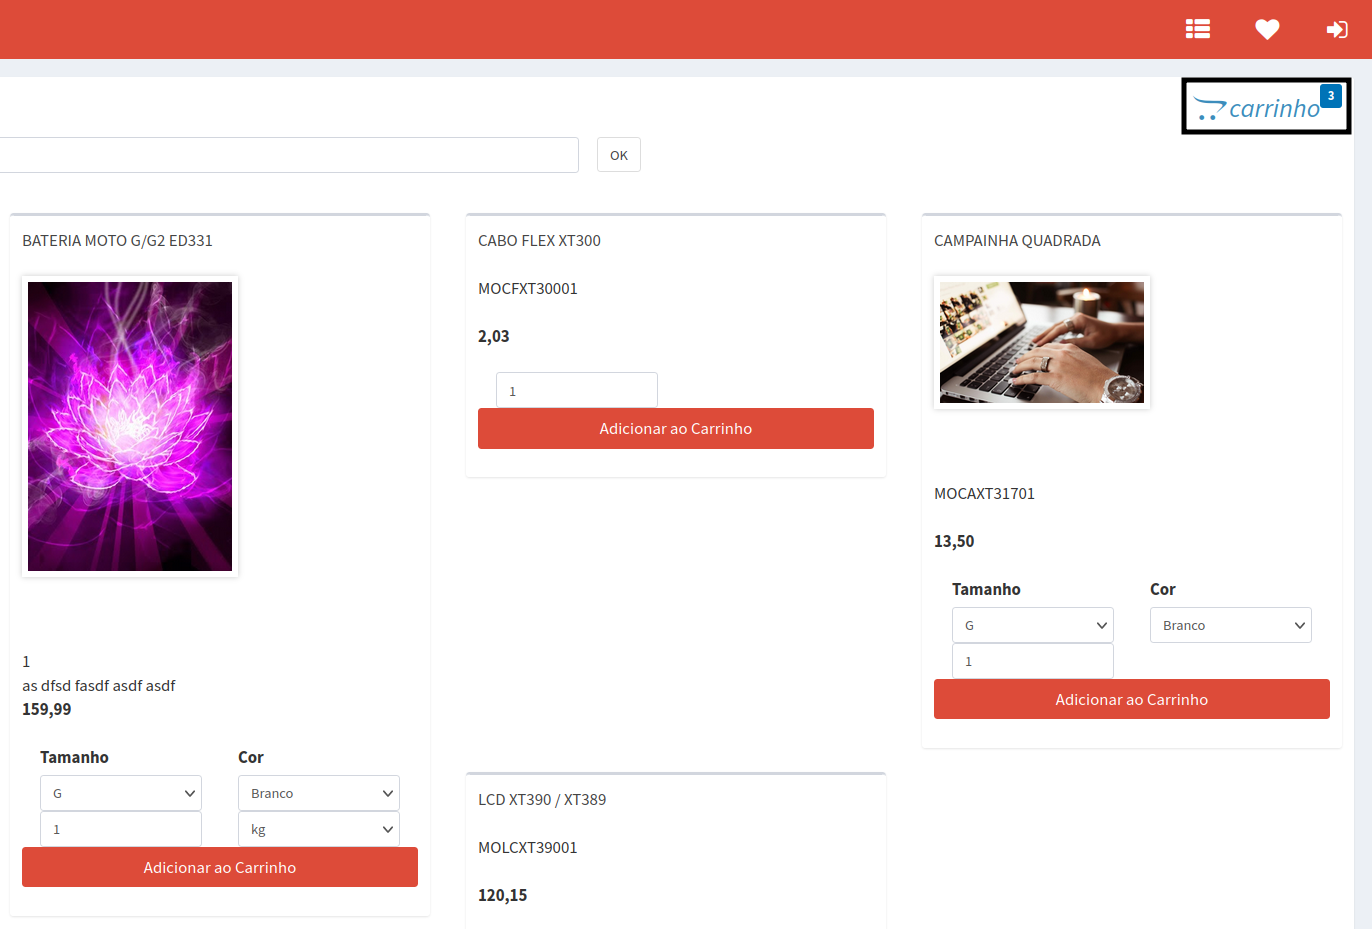Add BATERIA MOTO G/G2 to cart

219,867
